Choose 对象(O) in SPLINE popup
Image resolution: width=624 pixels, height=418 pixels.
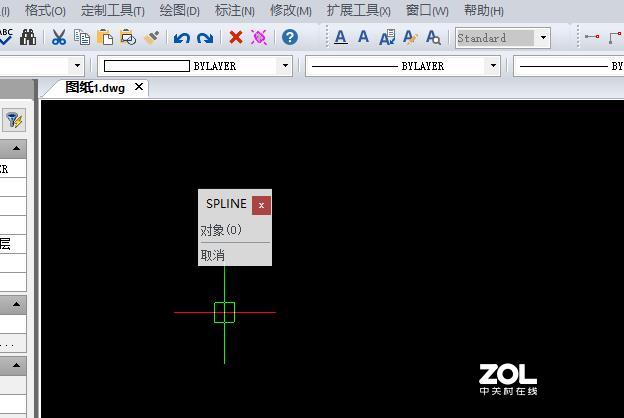[221, 230]
